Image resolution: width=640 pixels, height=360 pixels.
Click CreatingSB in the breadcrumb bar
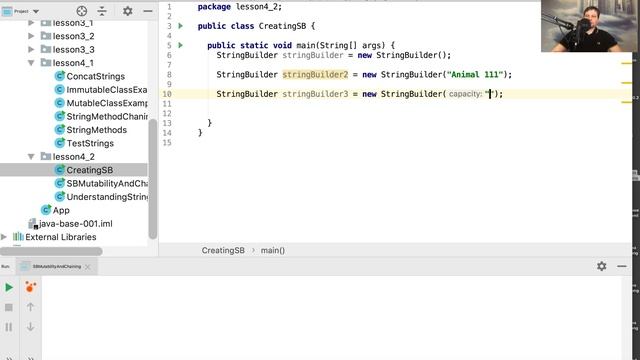coord(223,251)
